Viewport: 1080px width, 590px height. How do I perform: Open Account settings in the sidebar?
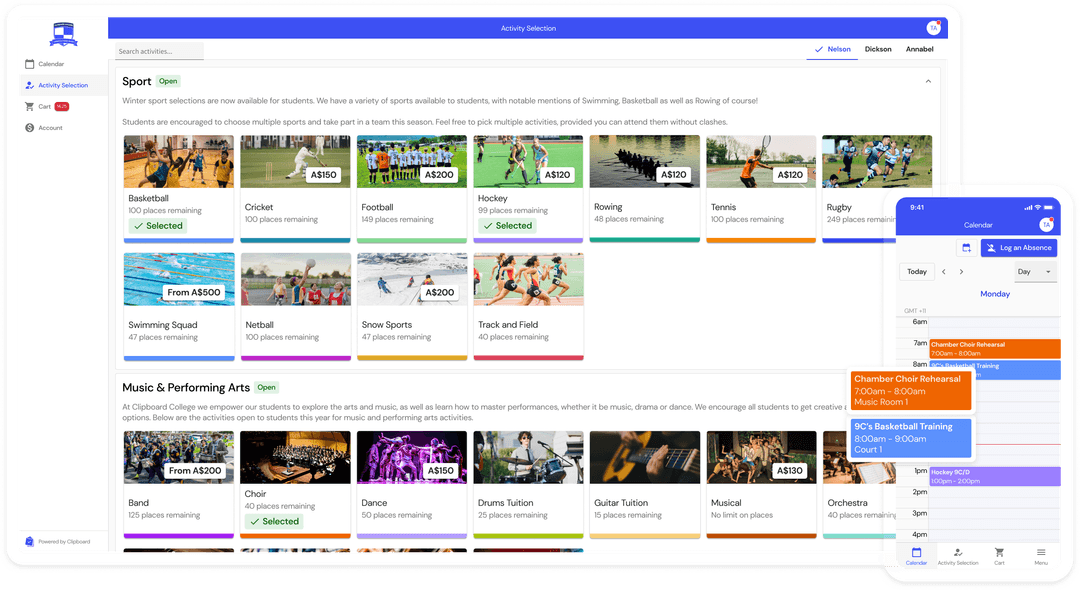pyautogui.click(x=44, y=127)
